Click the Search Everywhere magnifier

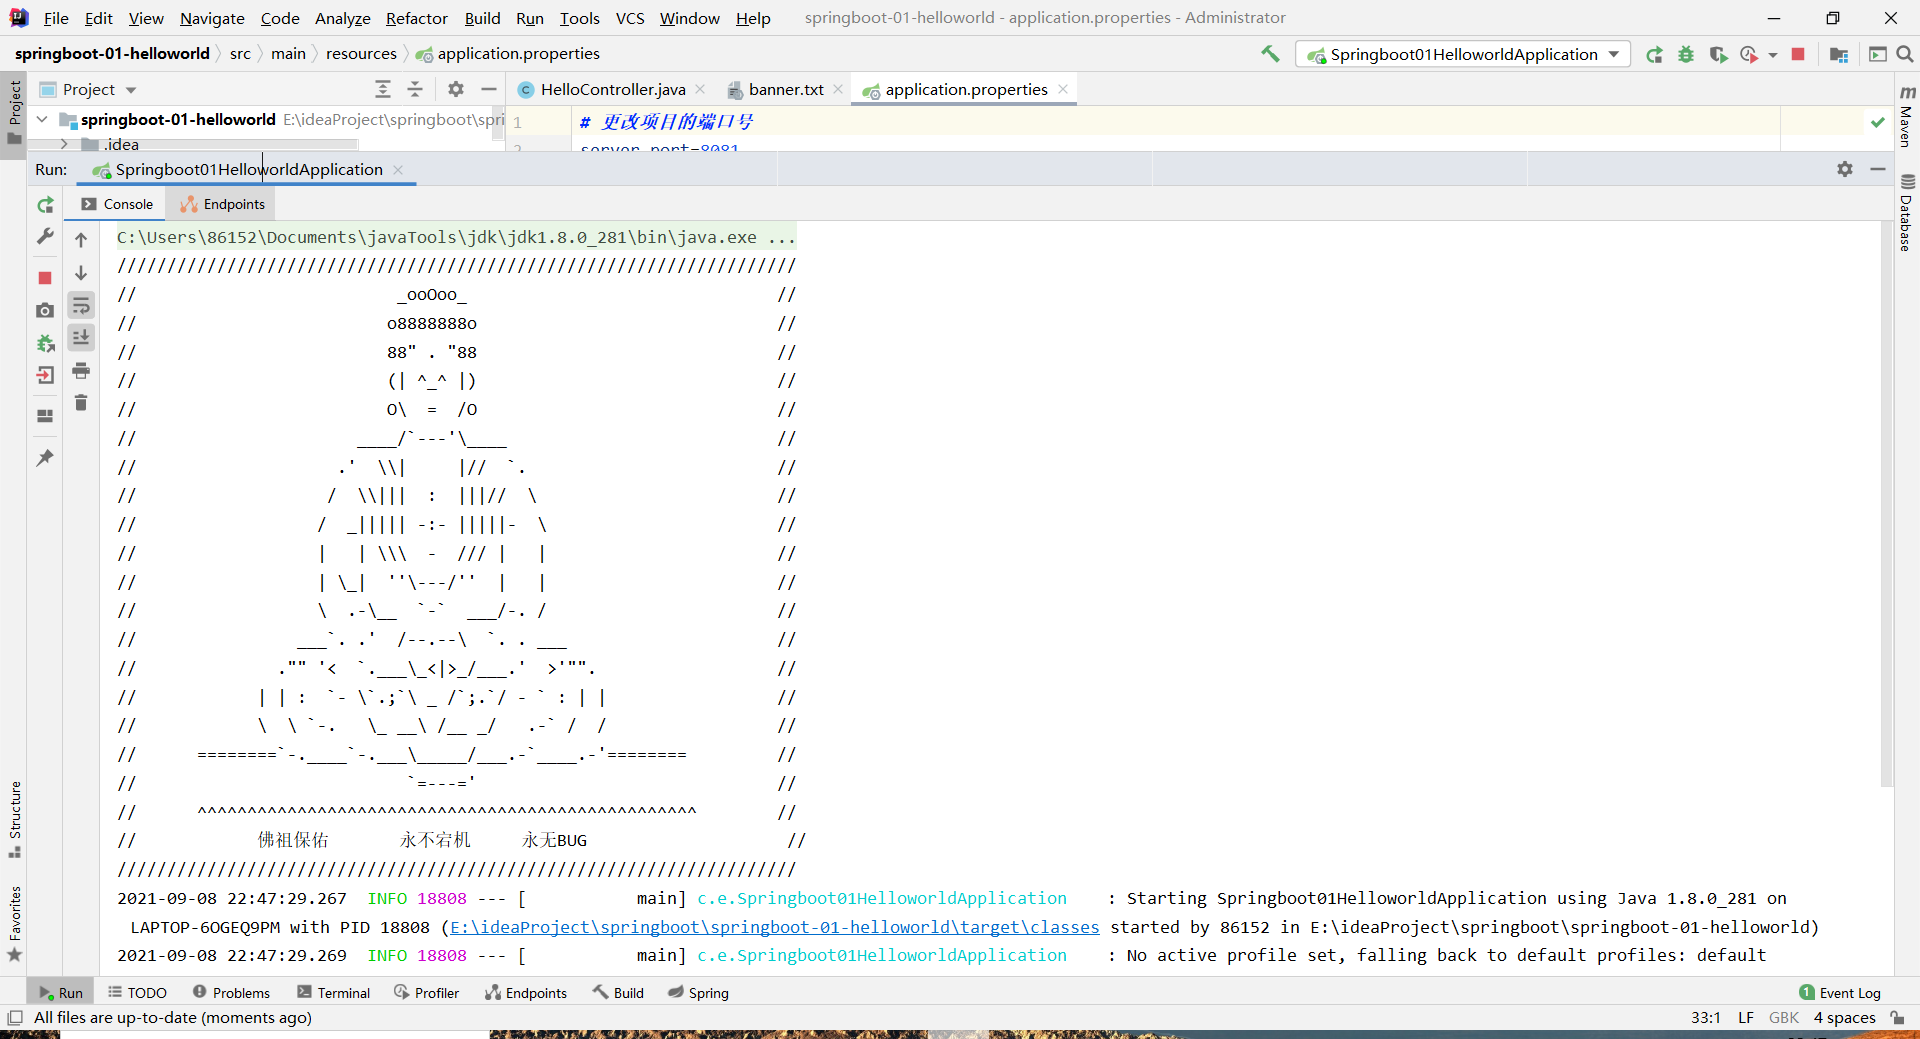point(1905,54)
